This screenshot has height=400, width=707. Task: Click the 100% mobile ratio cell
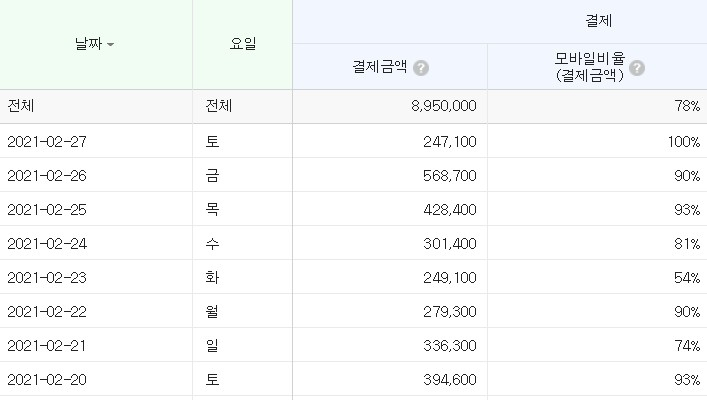click(x=597, y=142)
